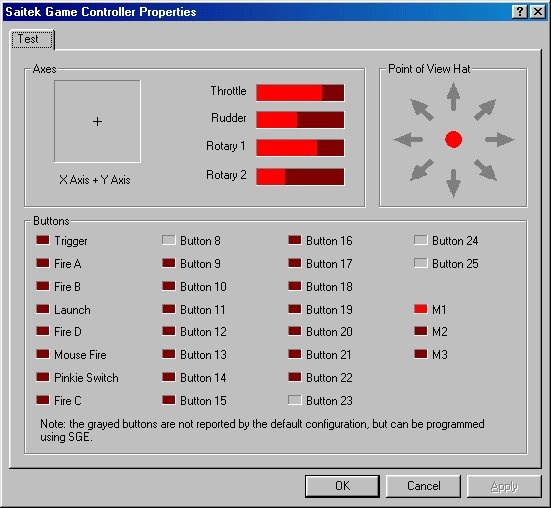Image resolution: width=551 pixels, height=508 pixels.
Task: Click the up-right POV hat arrow
Action: tap(485, 110)
